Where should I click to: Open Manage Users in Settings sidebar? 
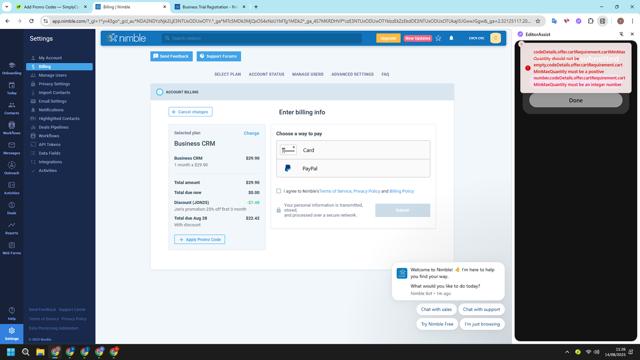[x=52, y=75]
